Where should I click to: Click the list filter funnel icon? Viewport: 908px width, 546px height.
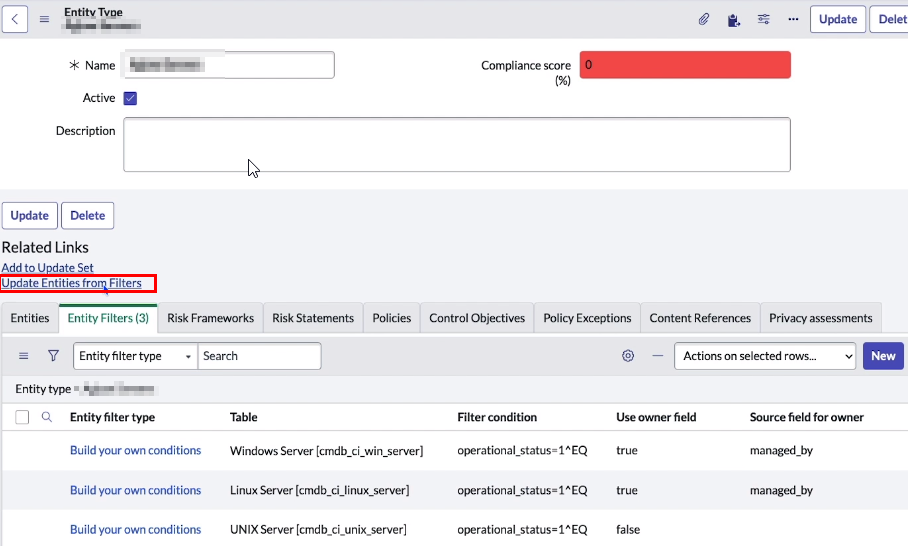point(54,356)
